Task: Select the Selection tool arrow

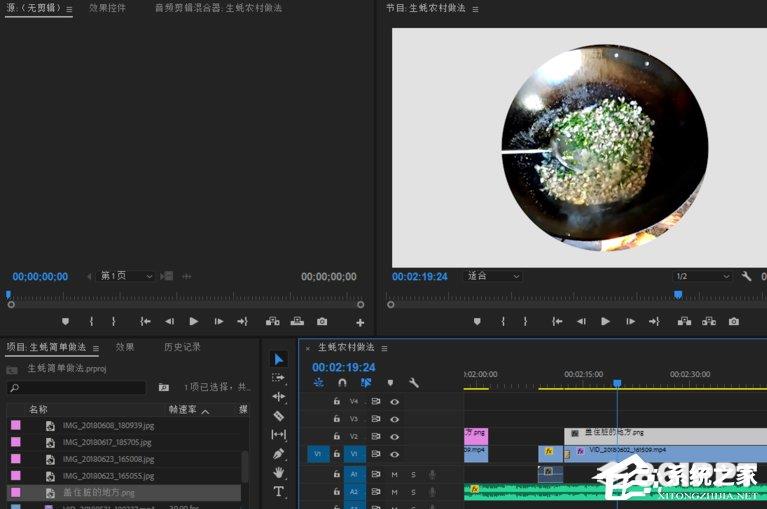Action: click(x=278, y=359)
